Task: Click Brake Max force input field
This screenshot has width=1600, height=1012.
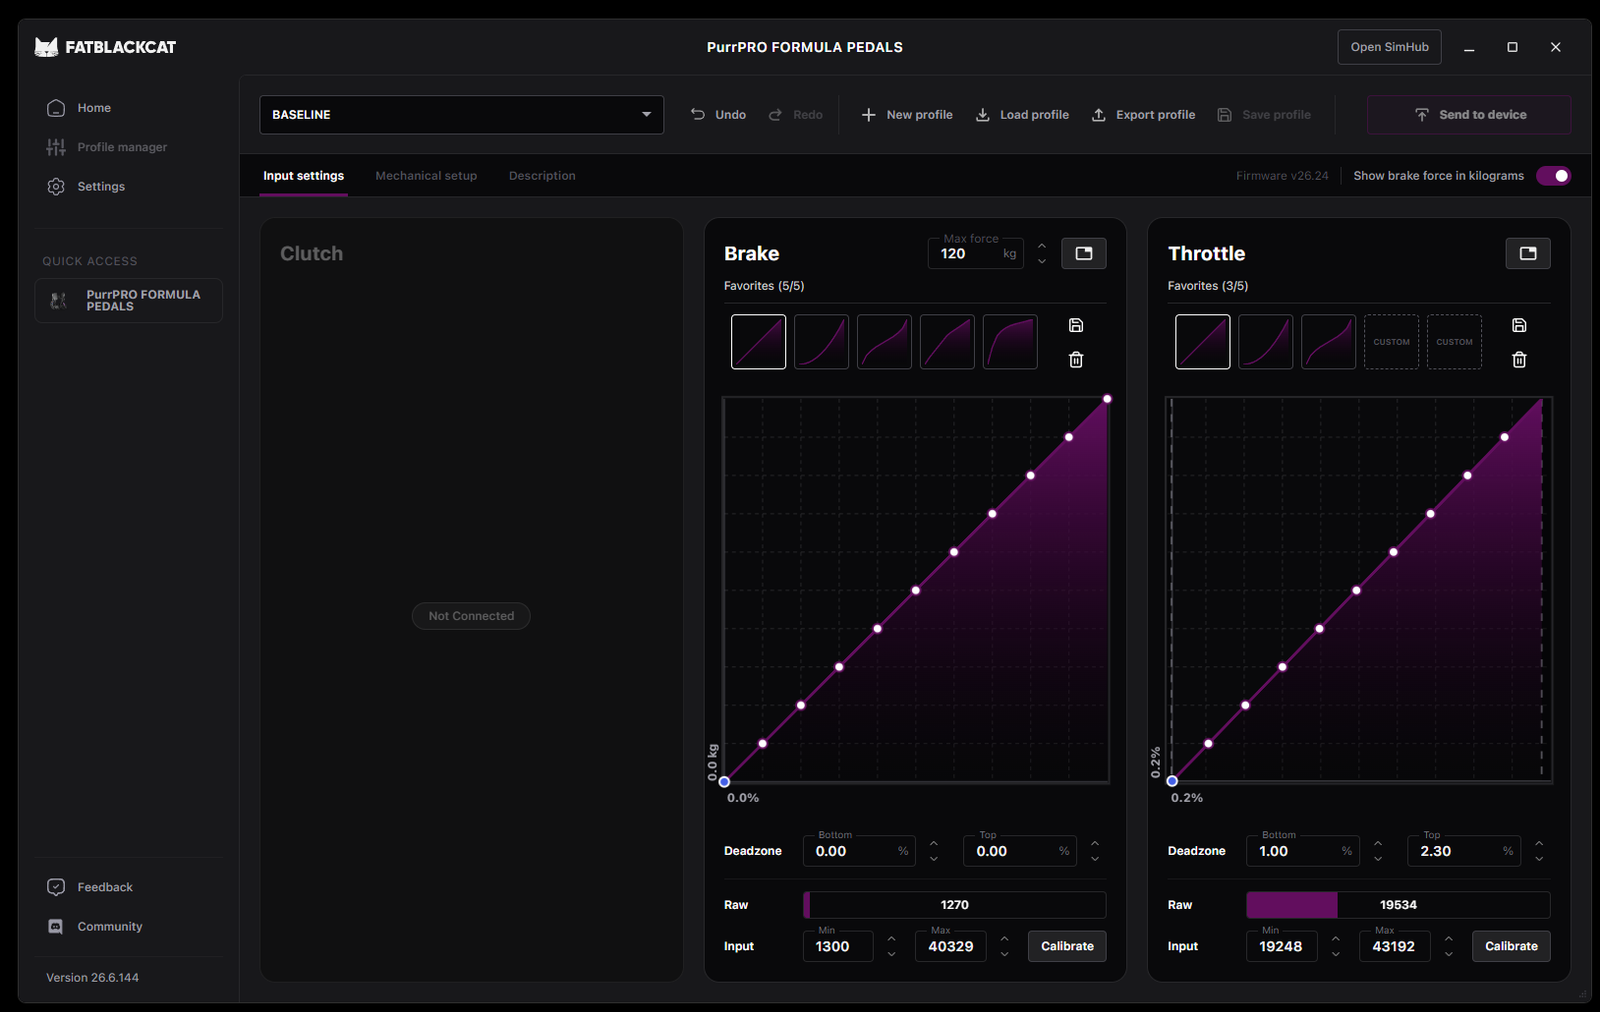Action: click(x=976, y=254)
